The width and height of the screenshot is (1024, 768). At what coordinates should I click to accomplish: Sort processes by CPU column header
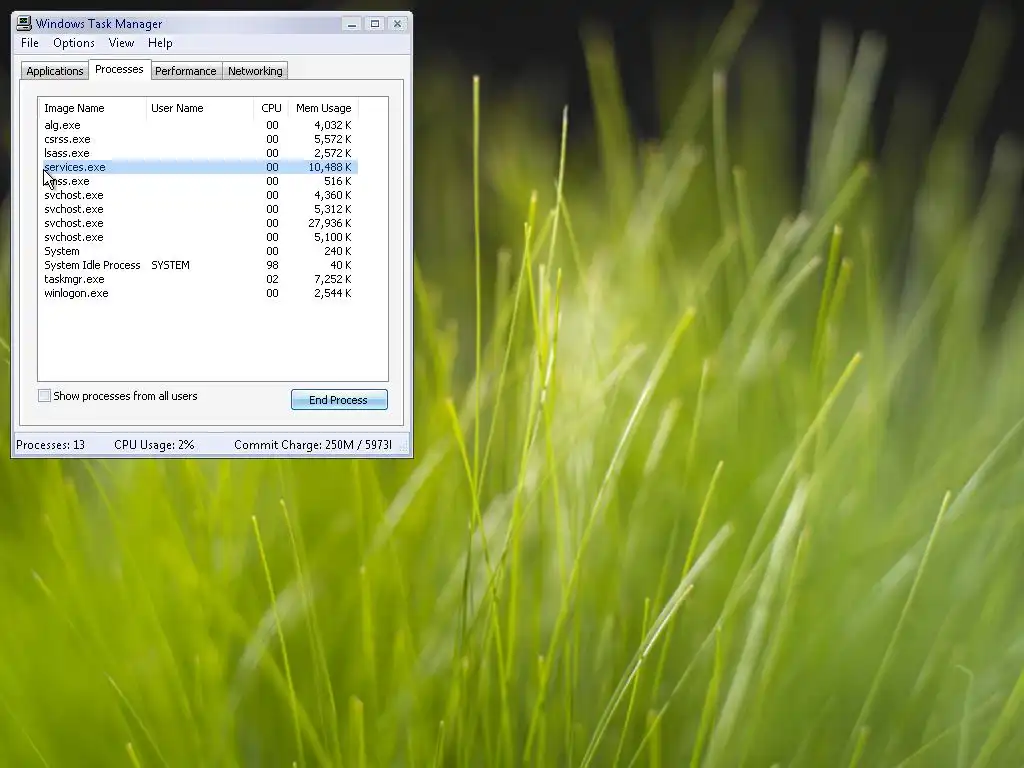coord(271,108)
